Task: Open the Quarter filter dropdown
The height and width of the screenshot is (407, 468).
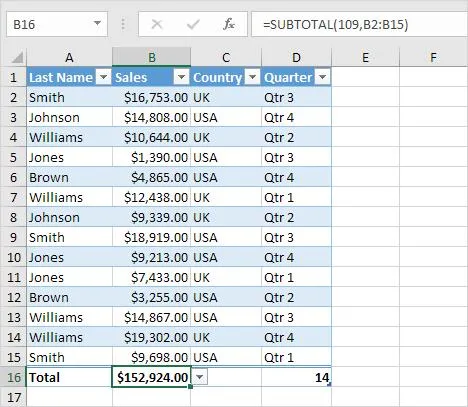Action: click(x=322, y=77)
